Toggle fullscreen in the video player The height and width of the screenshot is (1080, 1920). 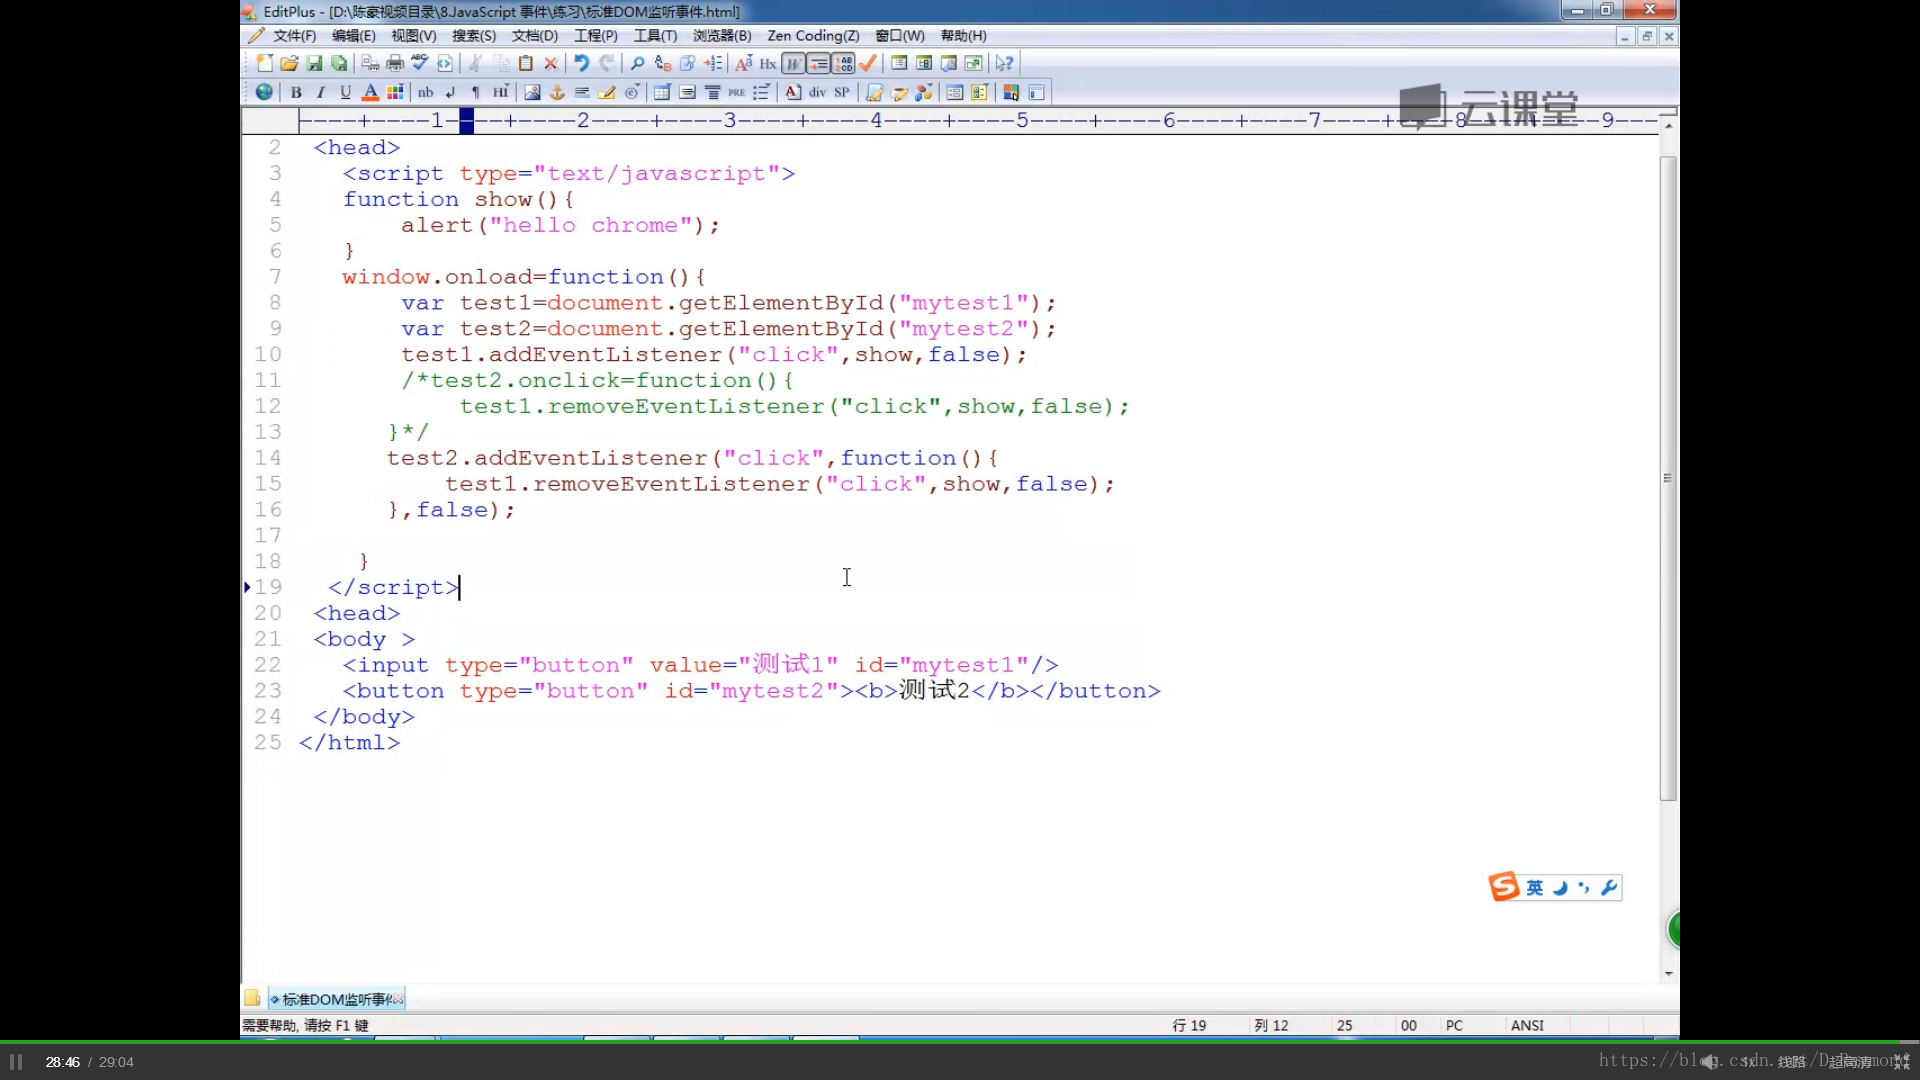coord(1902,1062)
